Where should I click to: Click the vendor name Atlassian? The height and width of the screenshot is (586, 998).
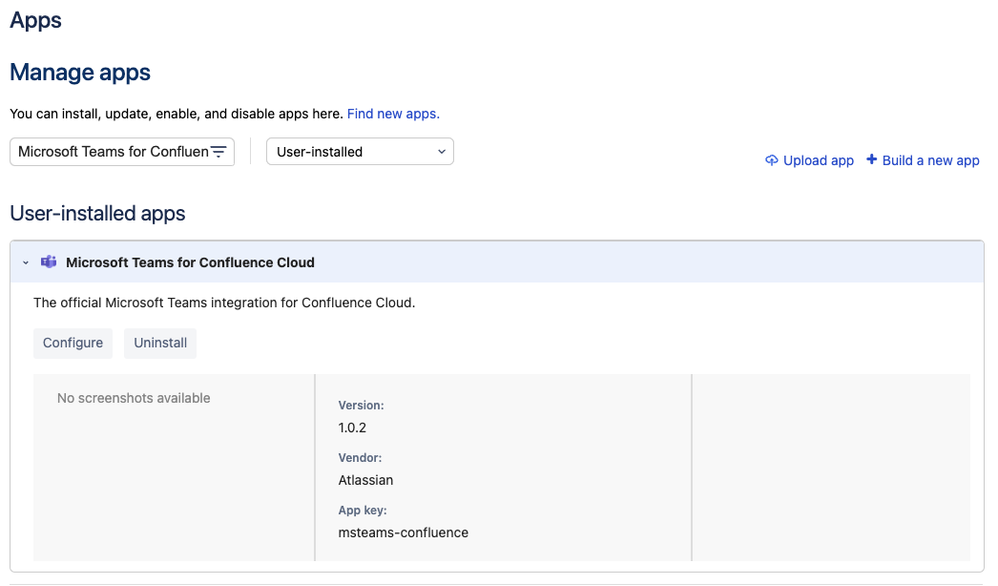point(365,480)
